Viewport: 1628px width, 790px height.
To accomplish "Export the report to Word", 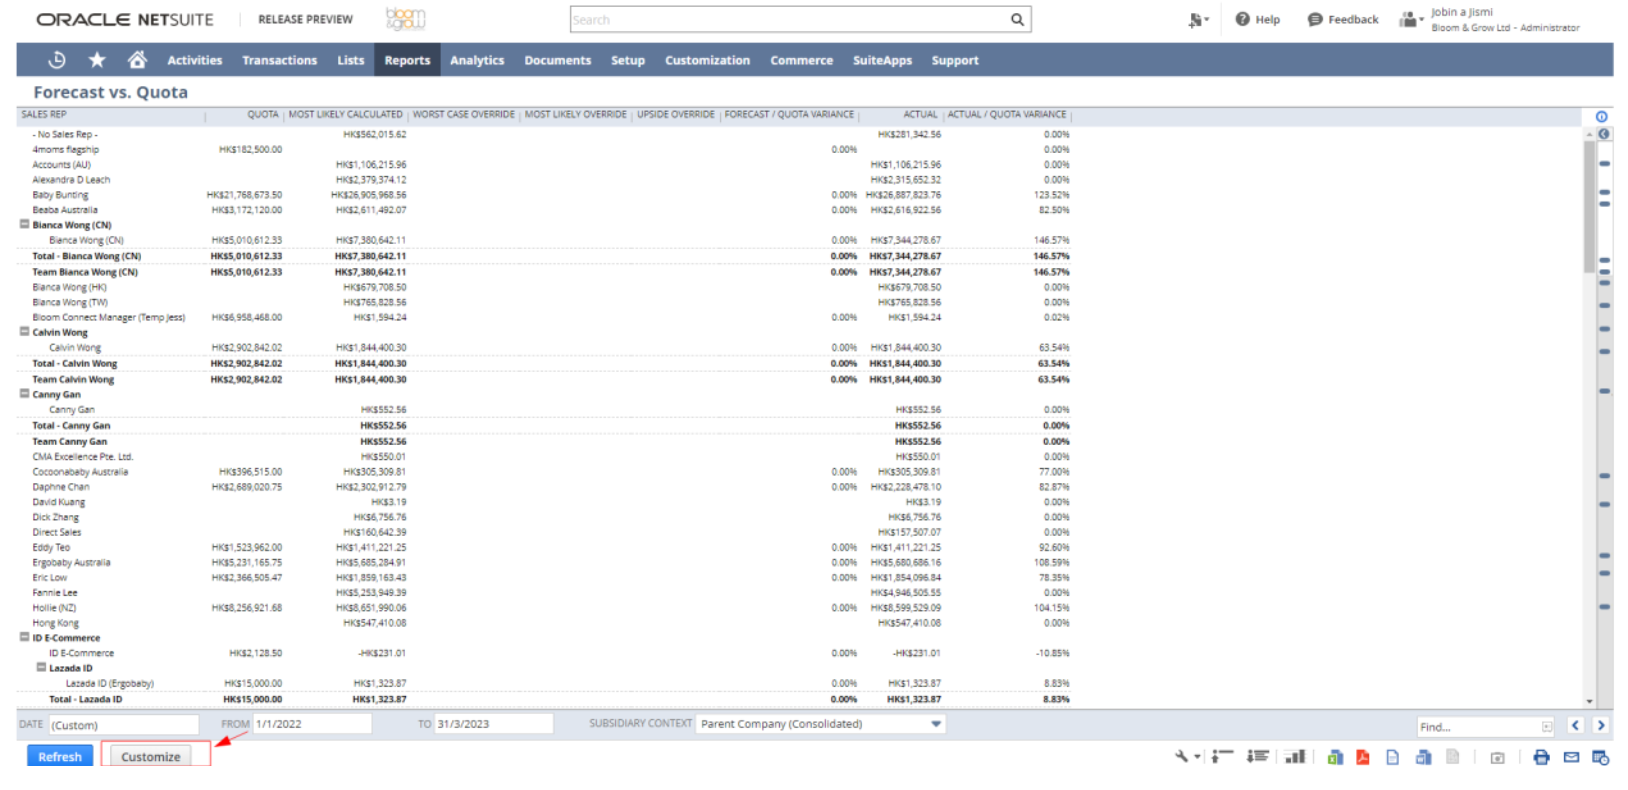I will coord(1423,757).
